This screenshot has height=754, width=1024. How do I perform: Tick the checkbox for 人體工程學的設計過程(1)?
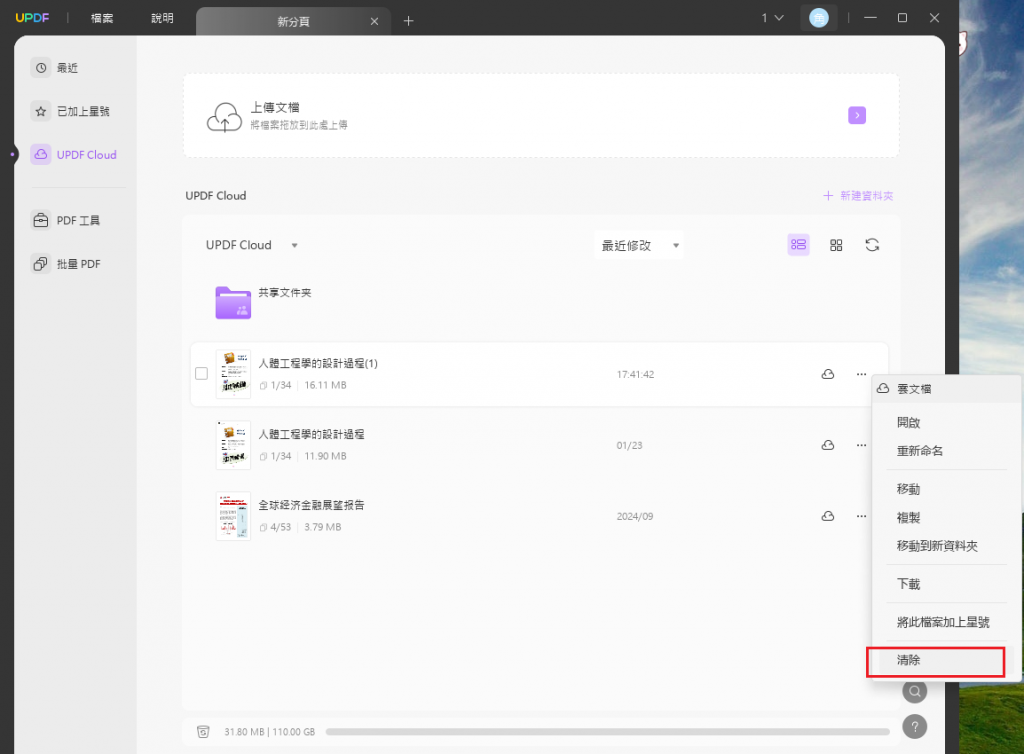pyautogui.click(x=201, y=373)
